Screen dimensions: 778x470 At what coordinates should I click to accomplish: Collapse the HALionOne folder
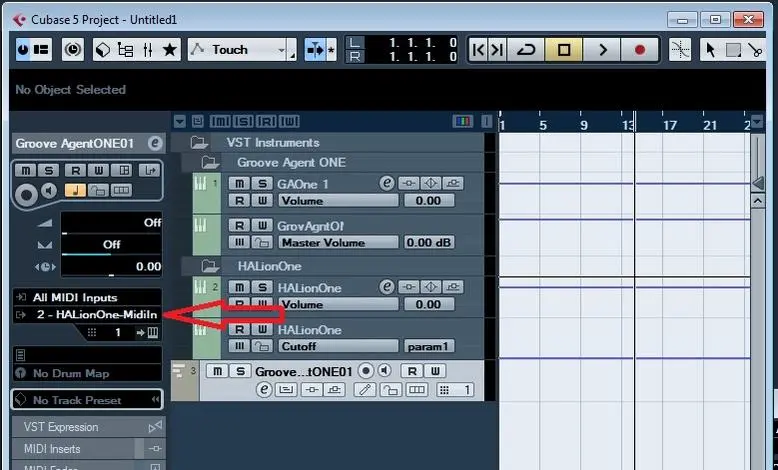click(x=210, y=267)
